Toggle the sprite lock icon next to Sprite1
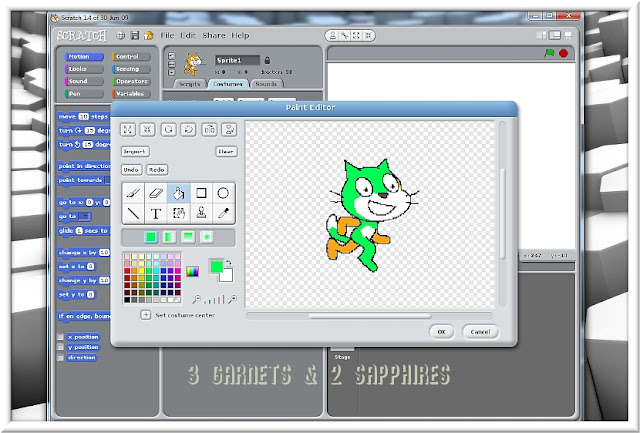640x433 pixels. [x=267, y=60]
